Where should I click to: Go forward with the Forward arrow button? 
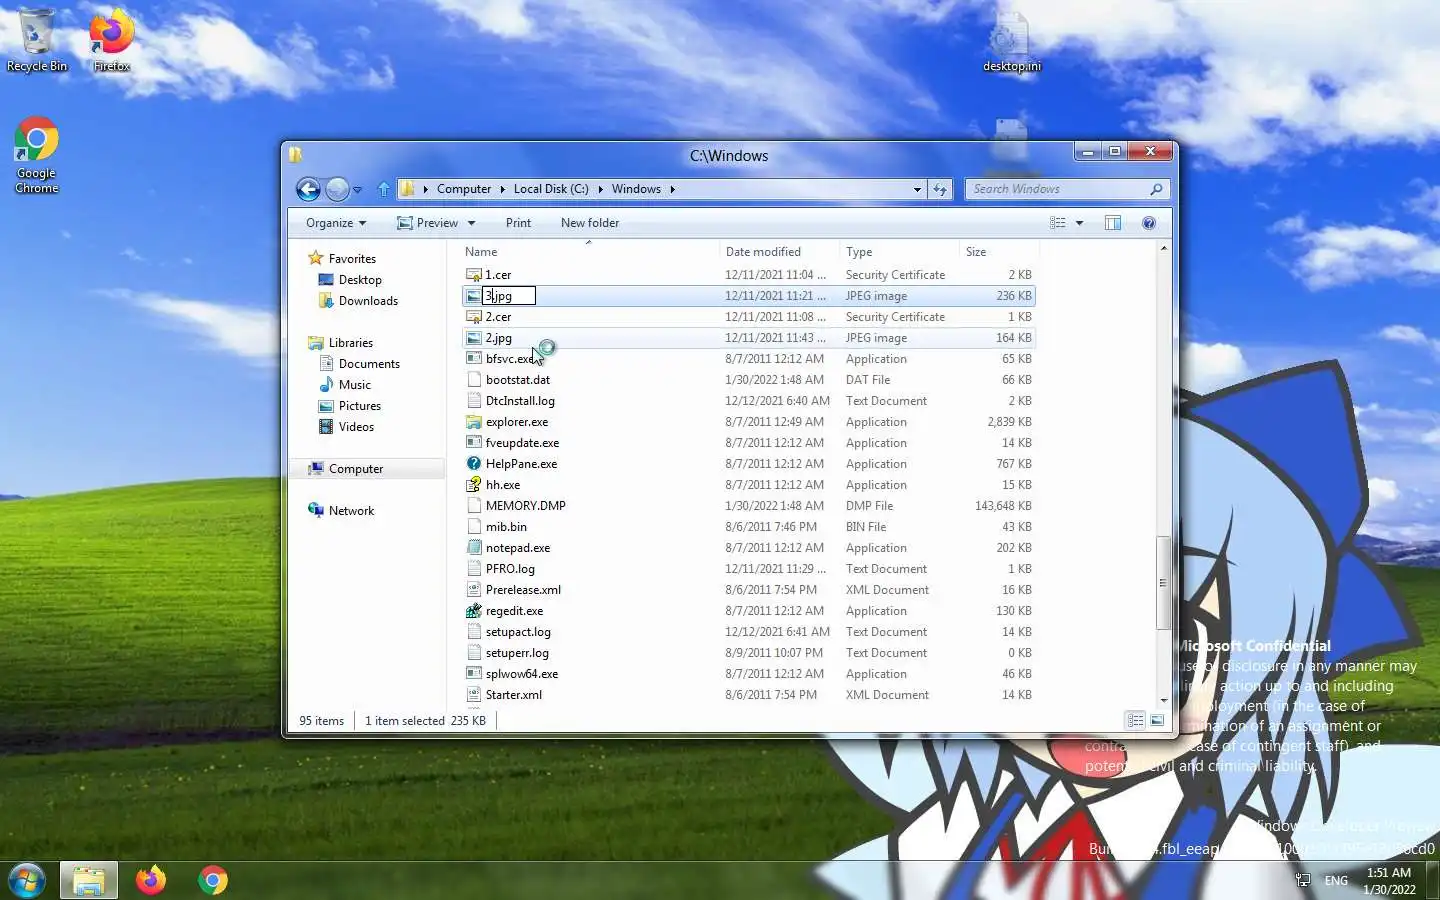coord(337,189)
